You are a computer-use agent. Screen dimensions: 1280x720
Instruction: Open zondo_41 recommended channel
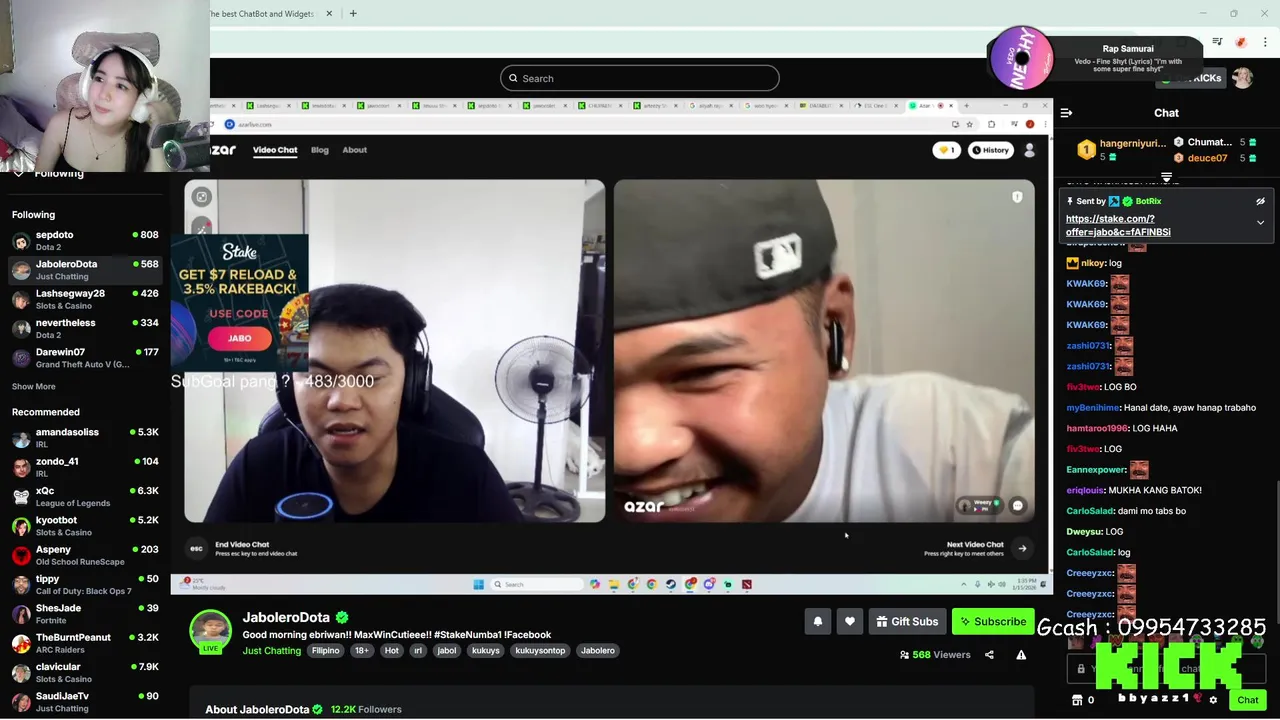click(85, 467)
